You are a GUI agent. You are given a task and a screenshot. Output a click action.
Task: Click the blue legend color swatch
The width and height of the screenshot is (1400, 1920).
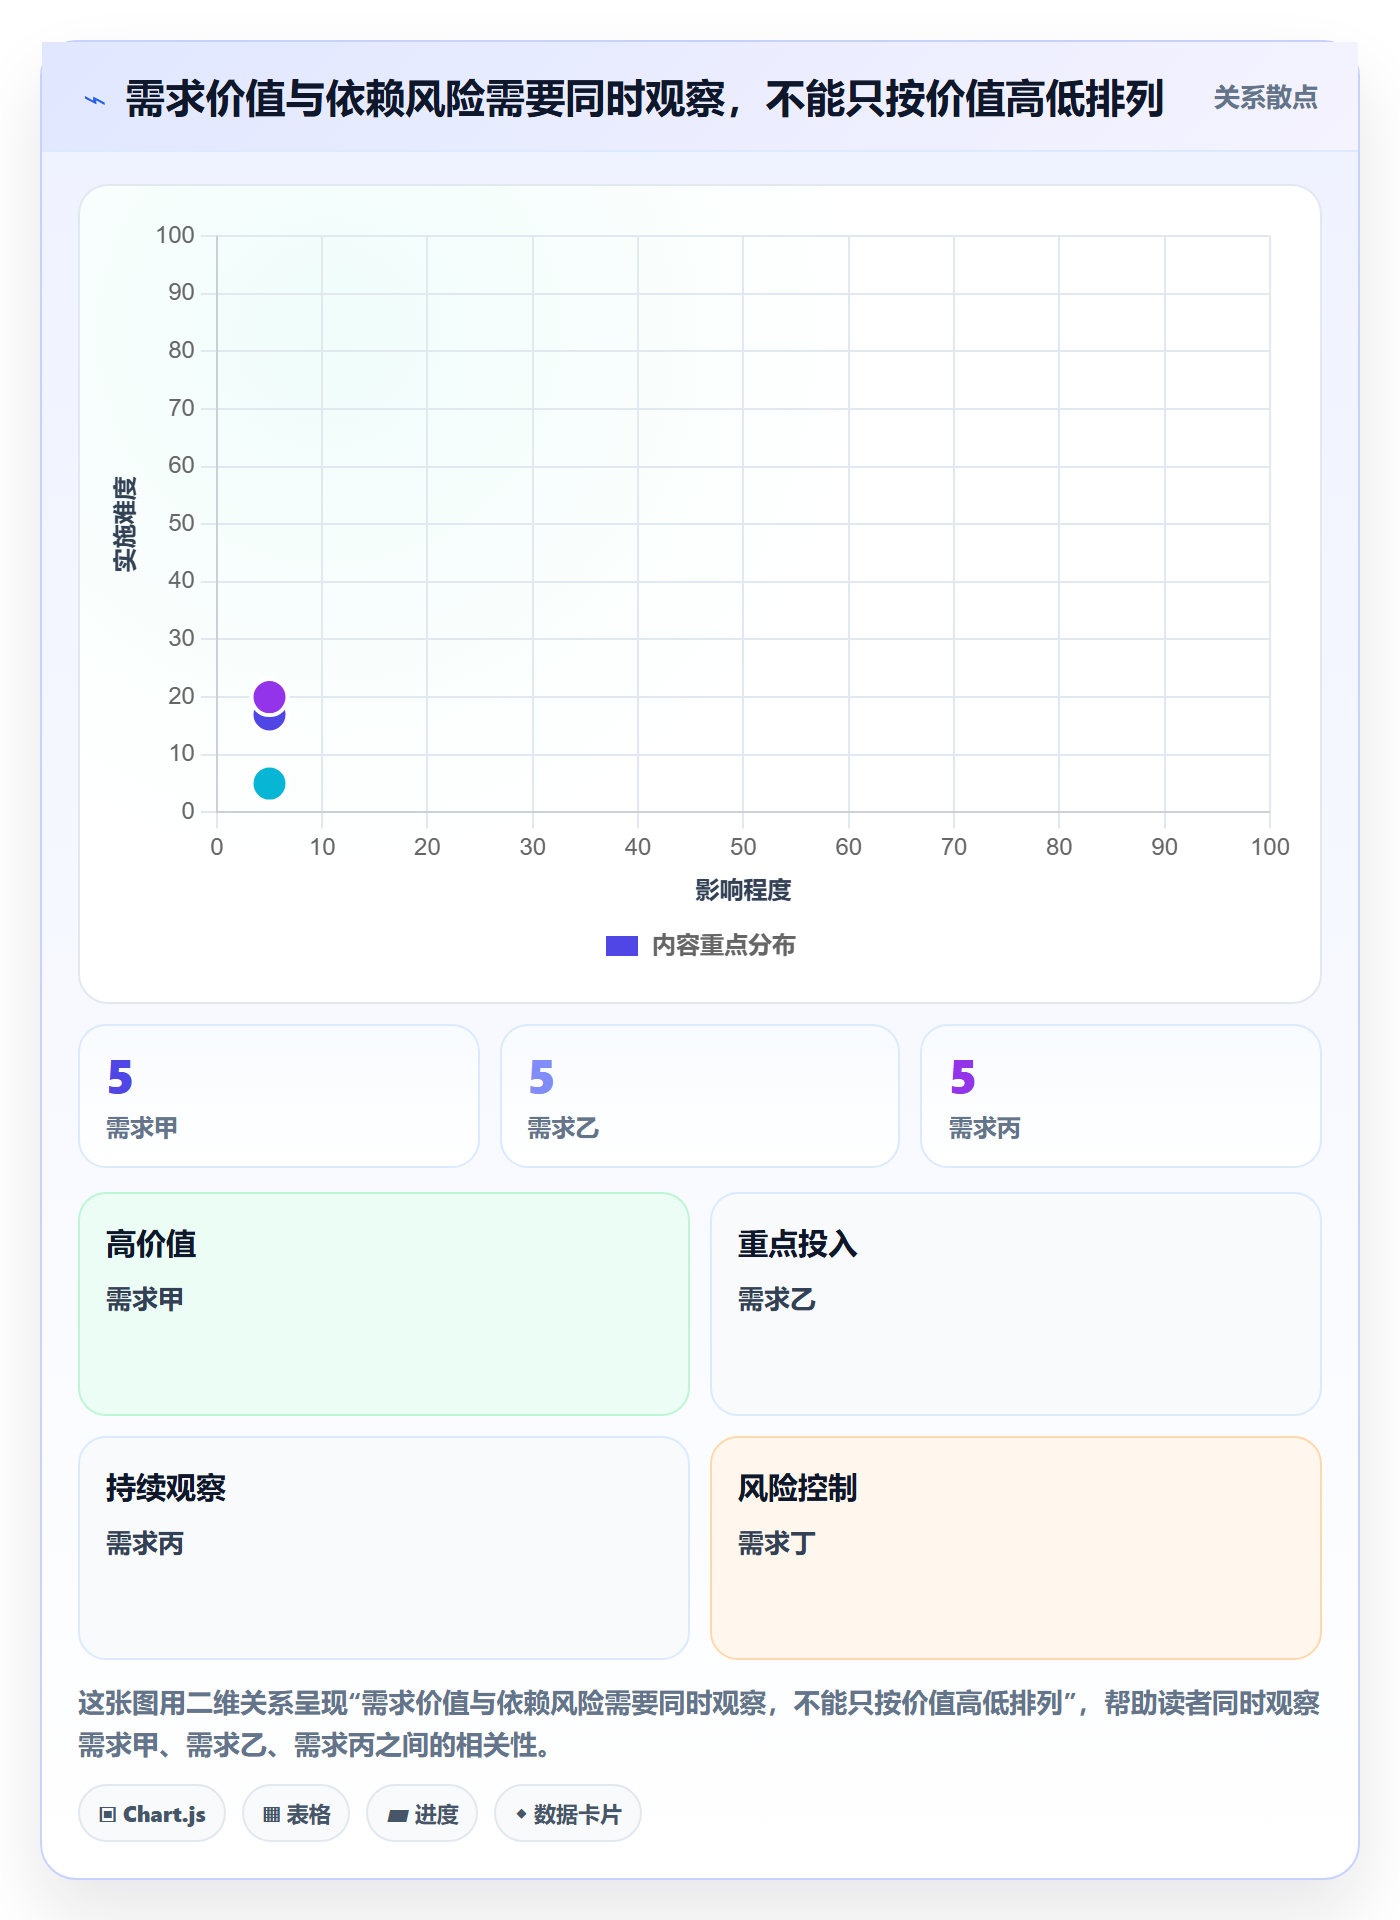click(x=622, y=946)
